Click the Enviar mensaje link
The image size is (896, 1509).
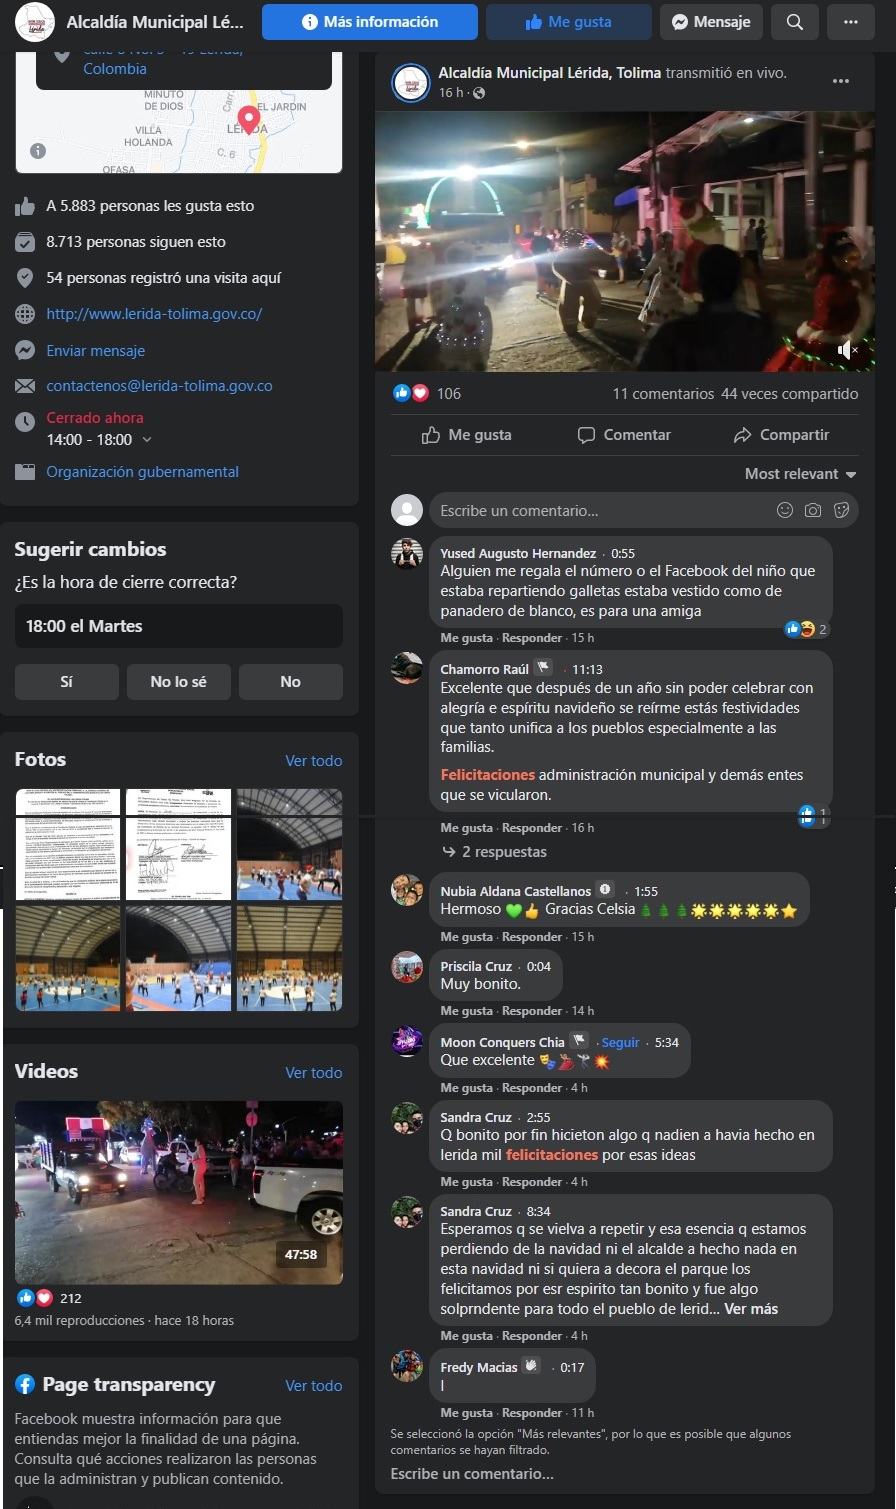(96, 350)
